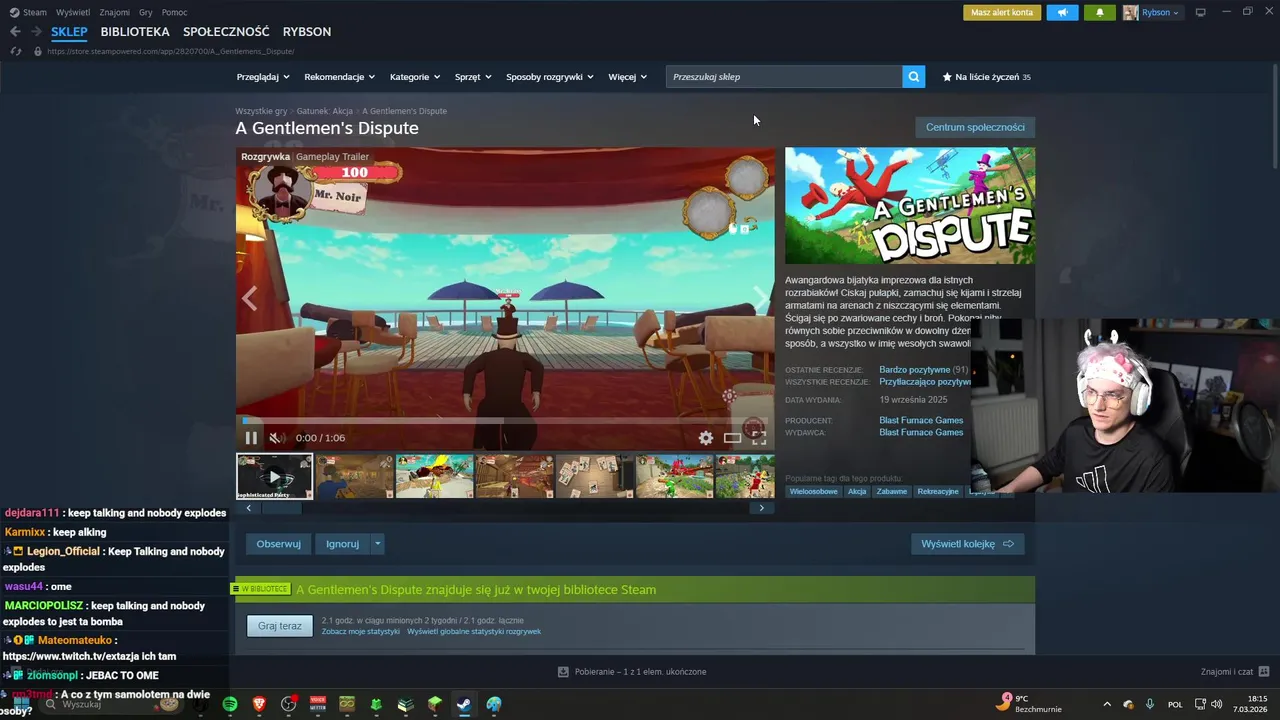Open trailer settings gear
This screenshot has width=1280, height=720.
(x=706, y=438)
